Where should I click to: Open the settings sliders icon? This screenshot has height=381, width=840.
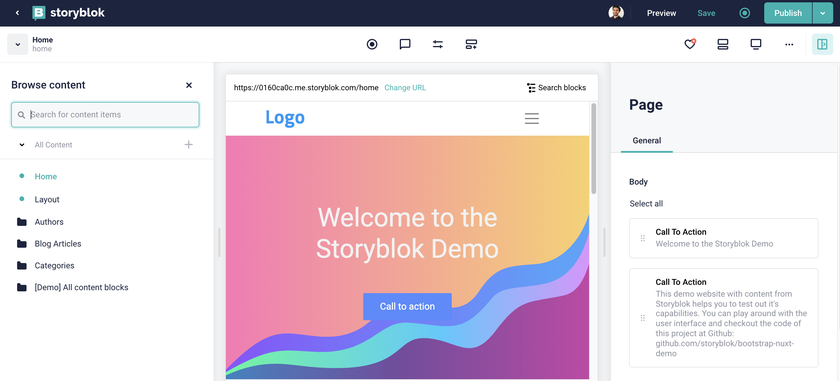click(x=438, y=44)
